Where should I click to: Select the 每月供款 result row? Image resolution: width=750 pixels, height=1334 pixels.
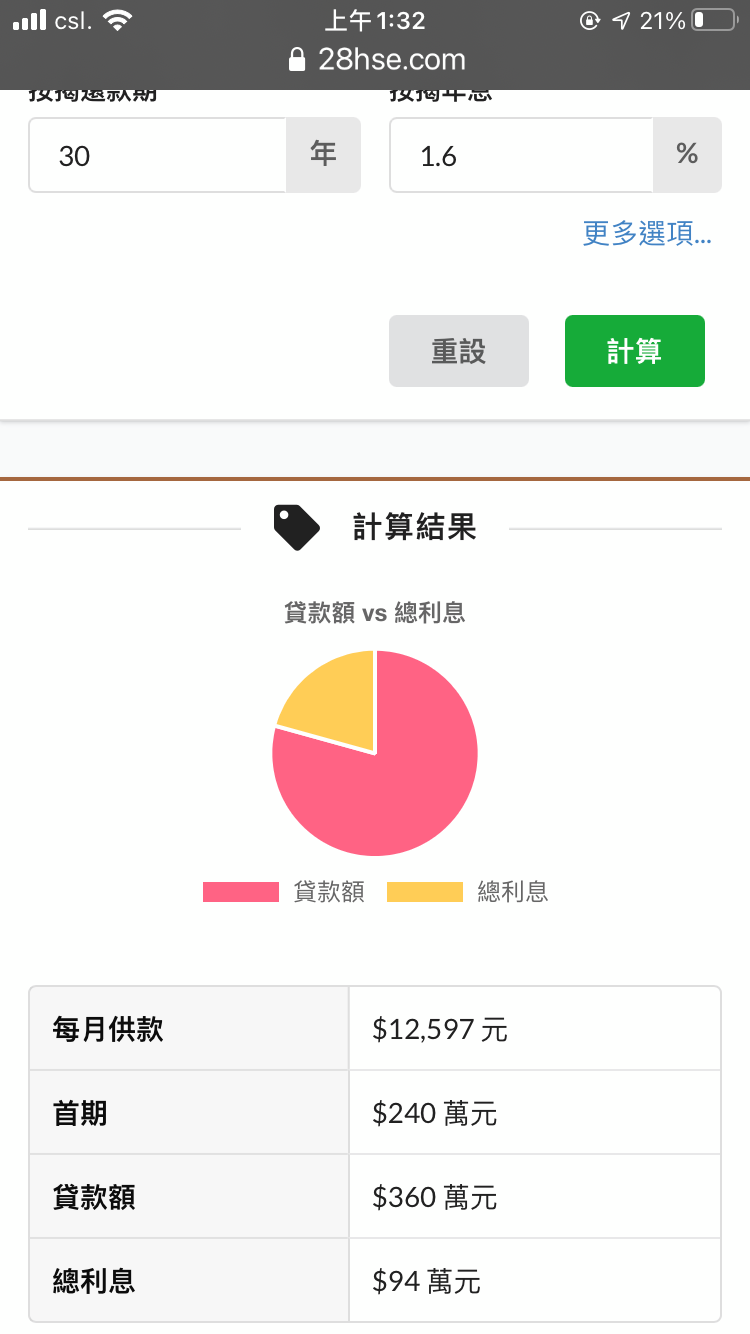click(x=375, y=1029)
